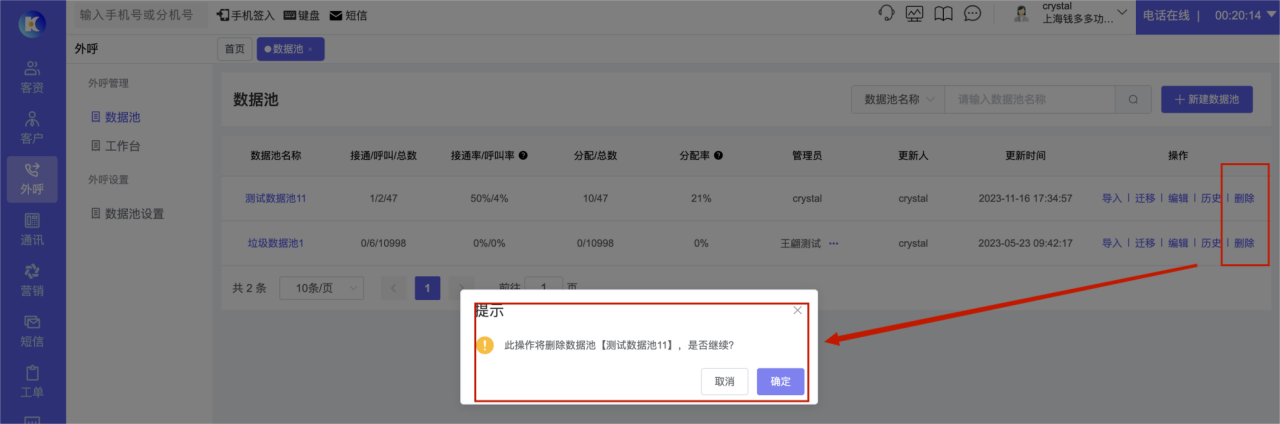The width and height of the screenshot is (1280, 424).
Task: Select 工作台 in the 外呼 menu
Action: 122,147
